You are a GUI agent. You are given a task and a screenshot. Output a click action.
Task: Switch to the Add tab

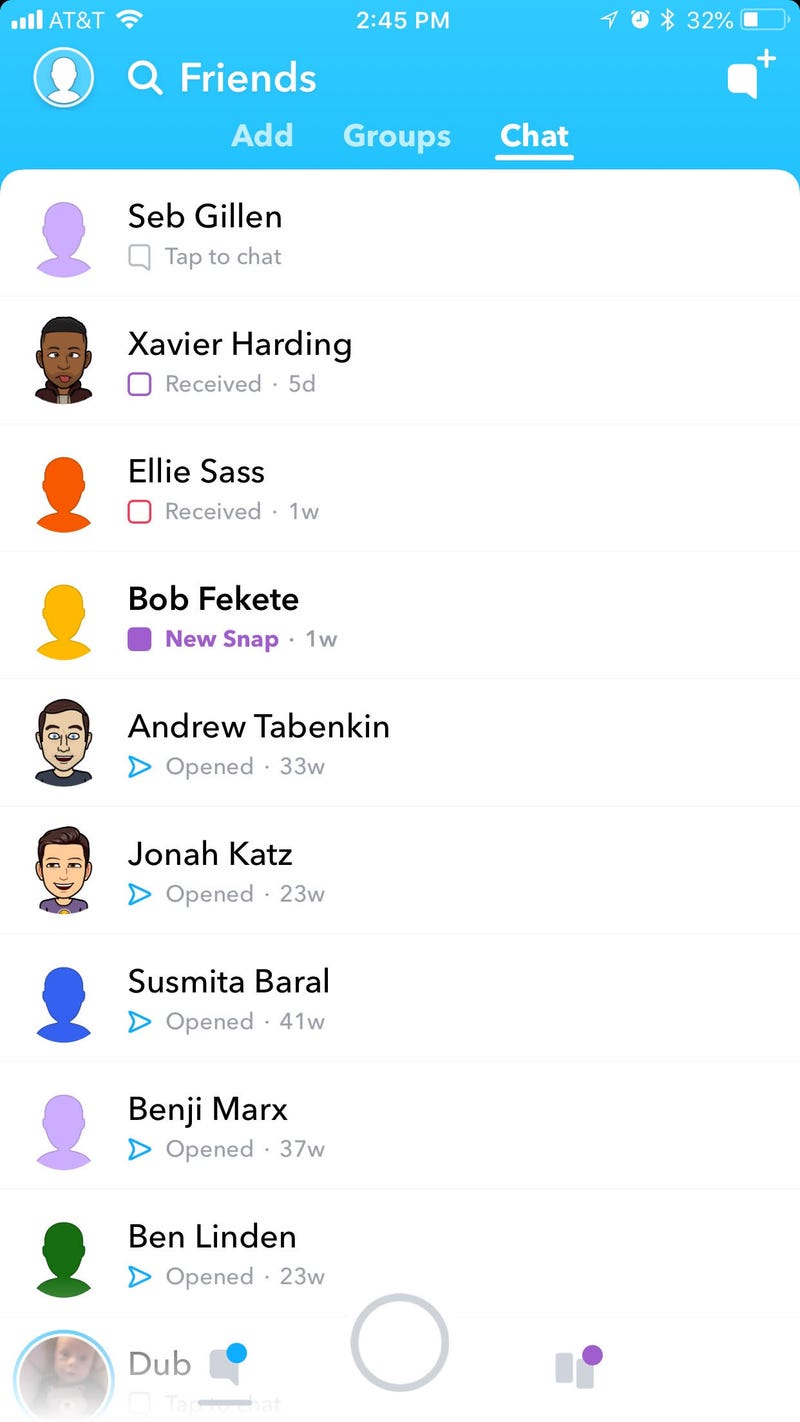coord(262,135)
